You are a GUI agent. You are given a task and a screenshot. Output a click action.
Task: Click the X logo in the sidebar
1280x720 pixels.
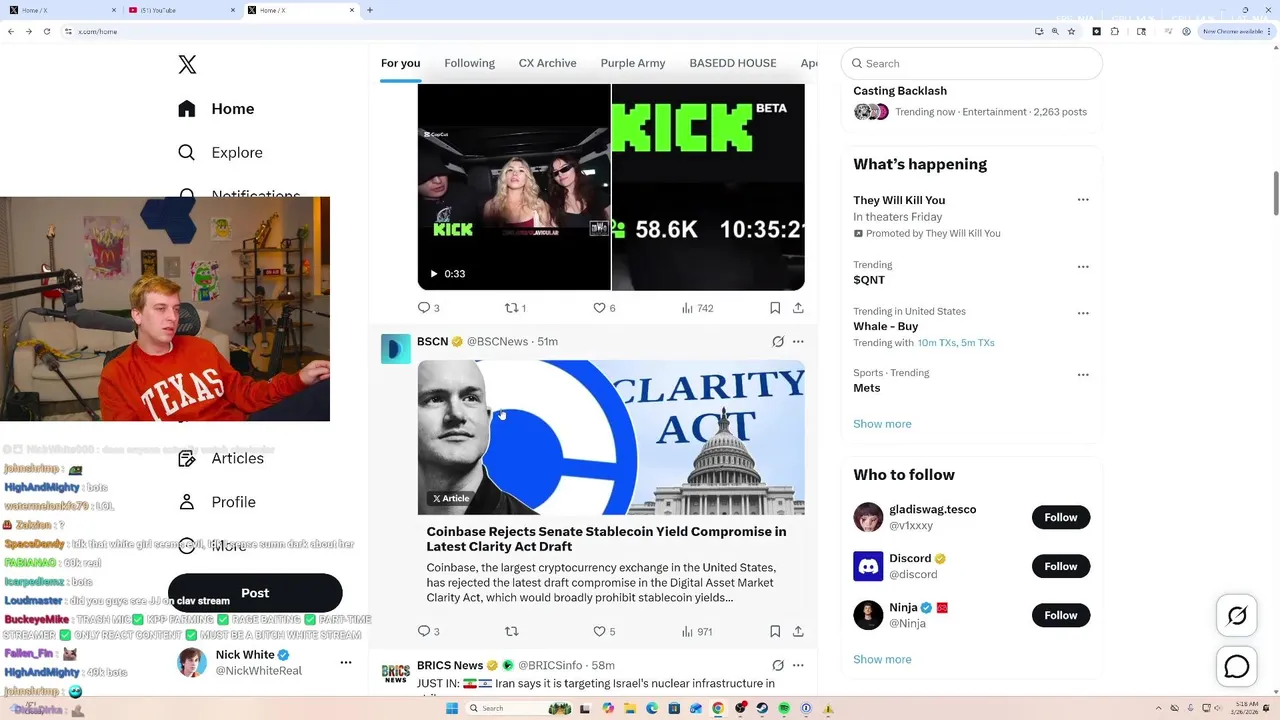coord(187,65)
